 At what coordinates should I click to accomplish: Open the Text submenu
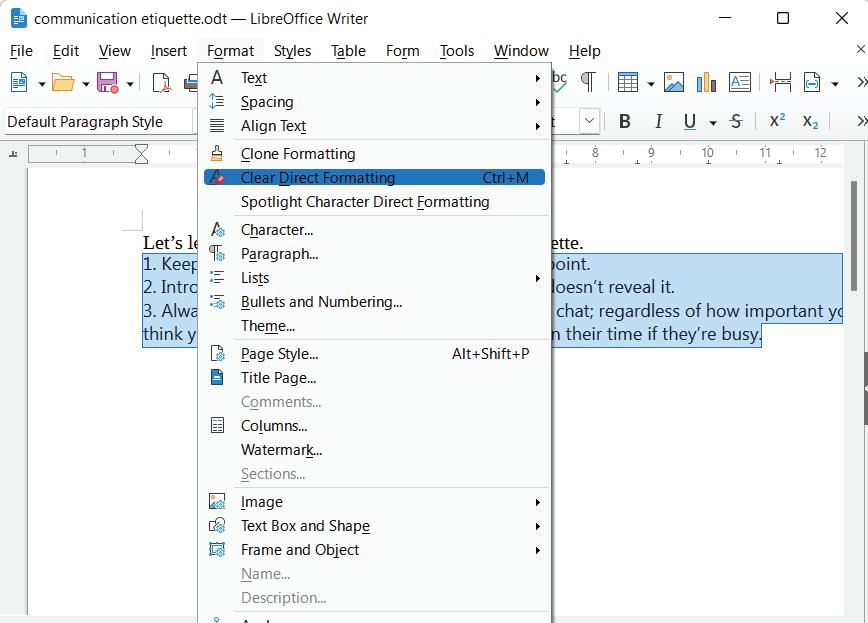tap(374, 78)
